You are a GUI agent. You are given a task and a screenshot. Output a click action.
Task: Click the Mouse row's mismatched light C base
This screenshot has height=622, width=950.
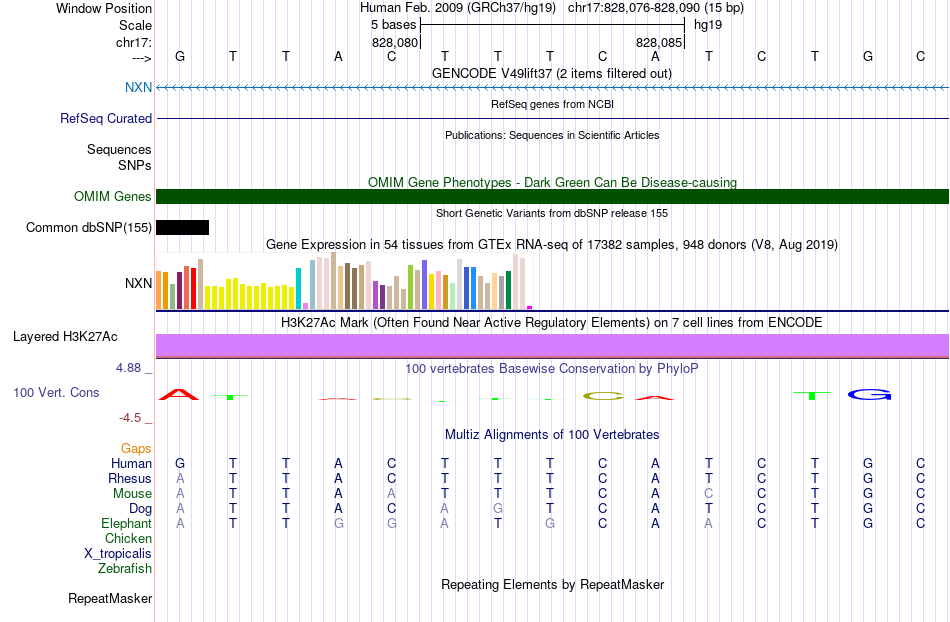tap(708, 494)
